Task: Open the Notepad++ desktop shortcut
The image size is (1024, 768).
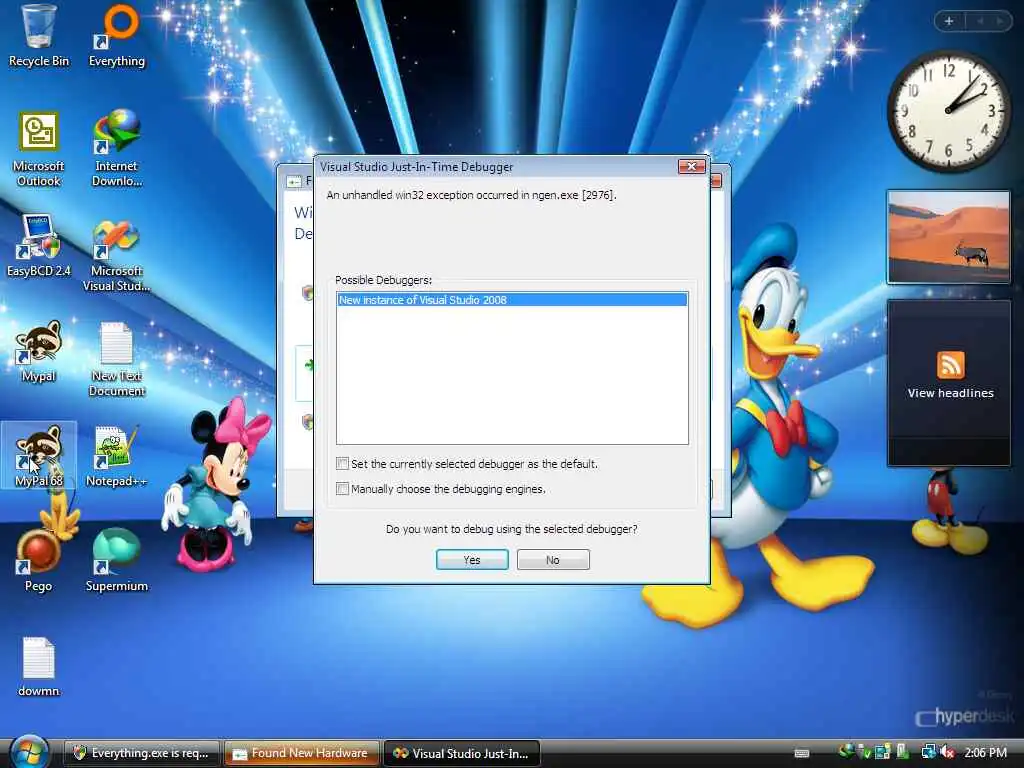Action: coord(116,455)
